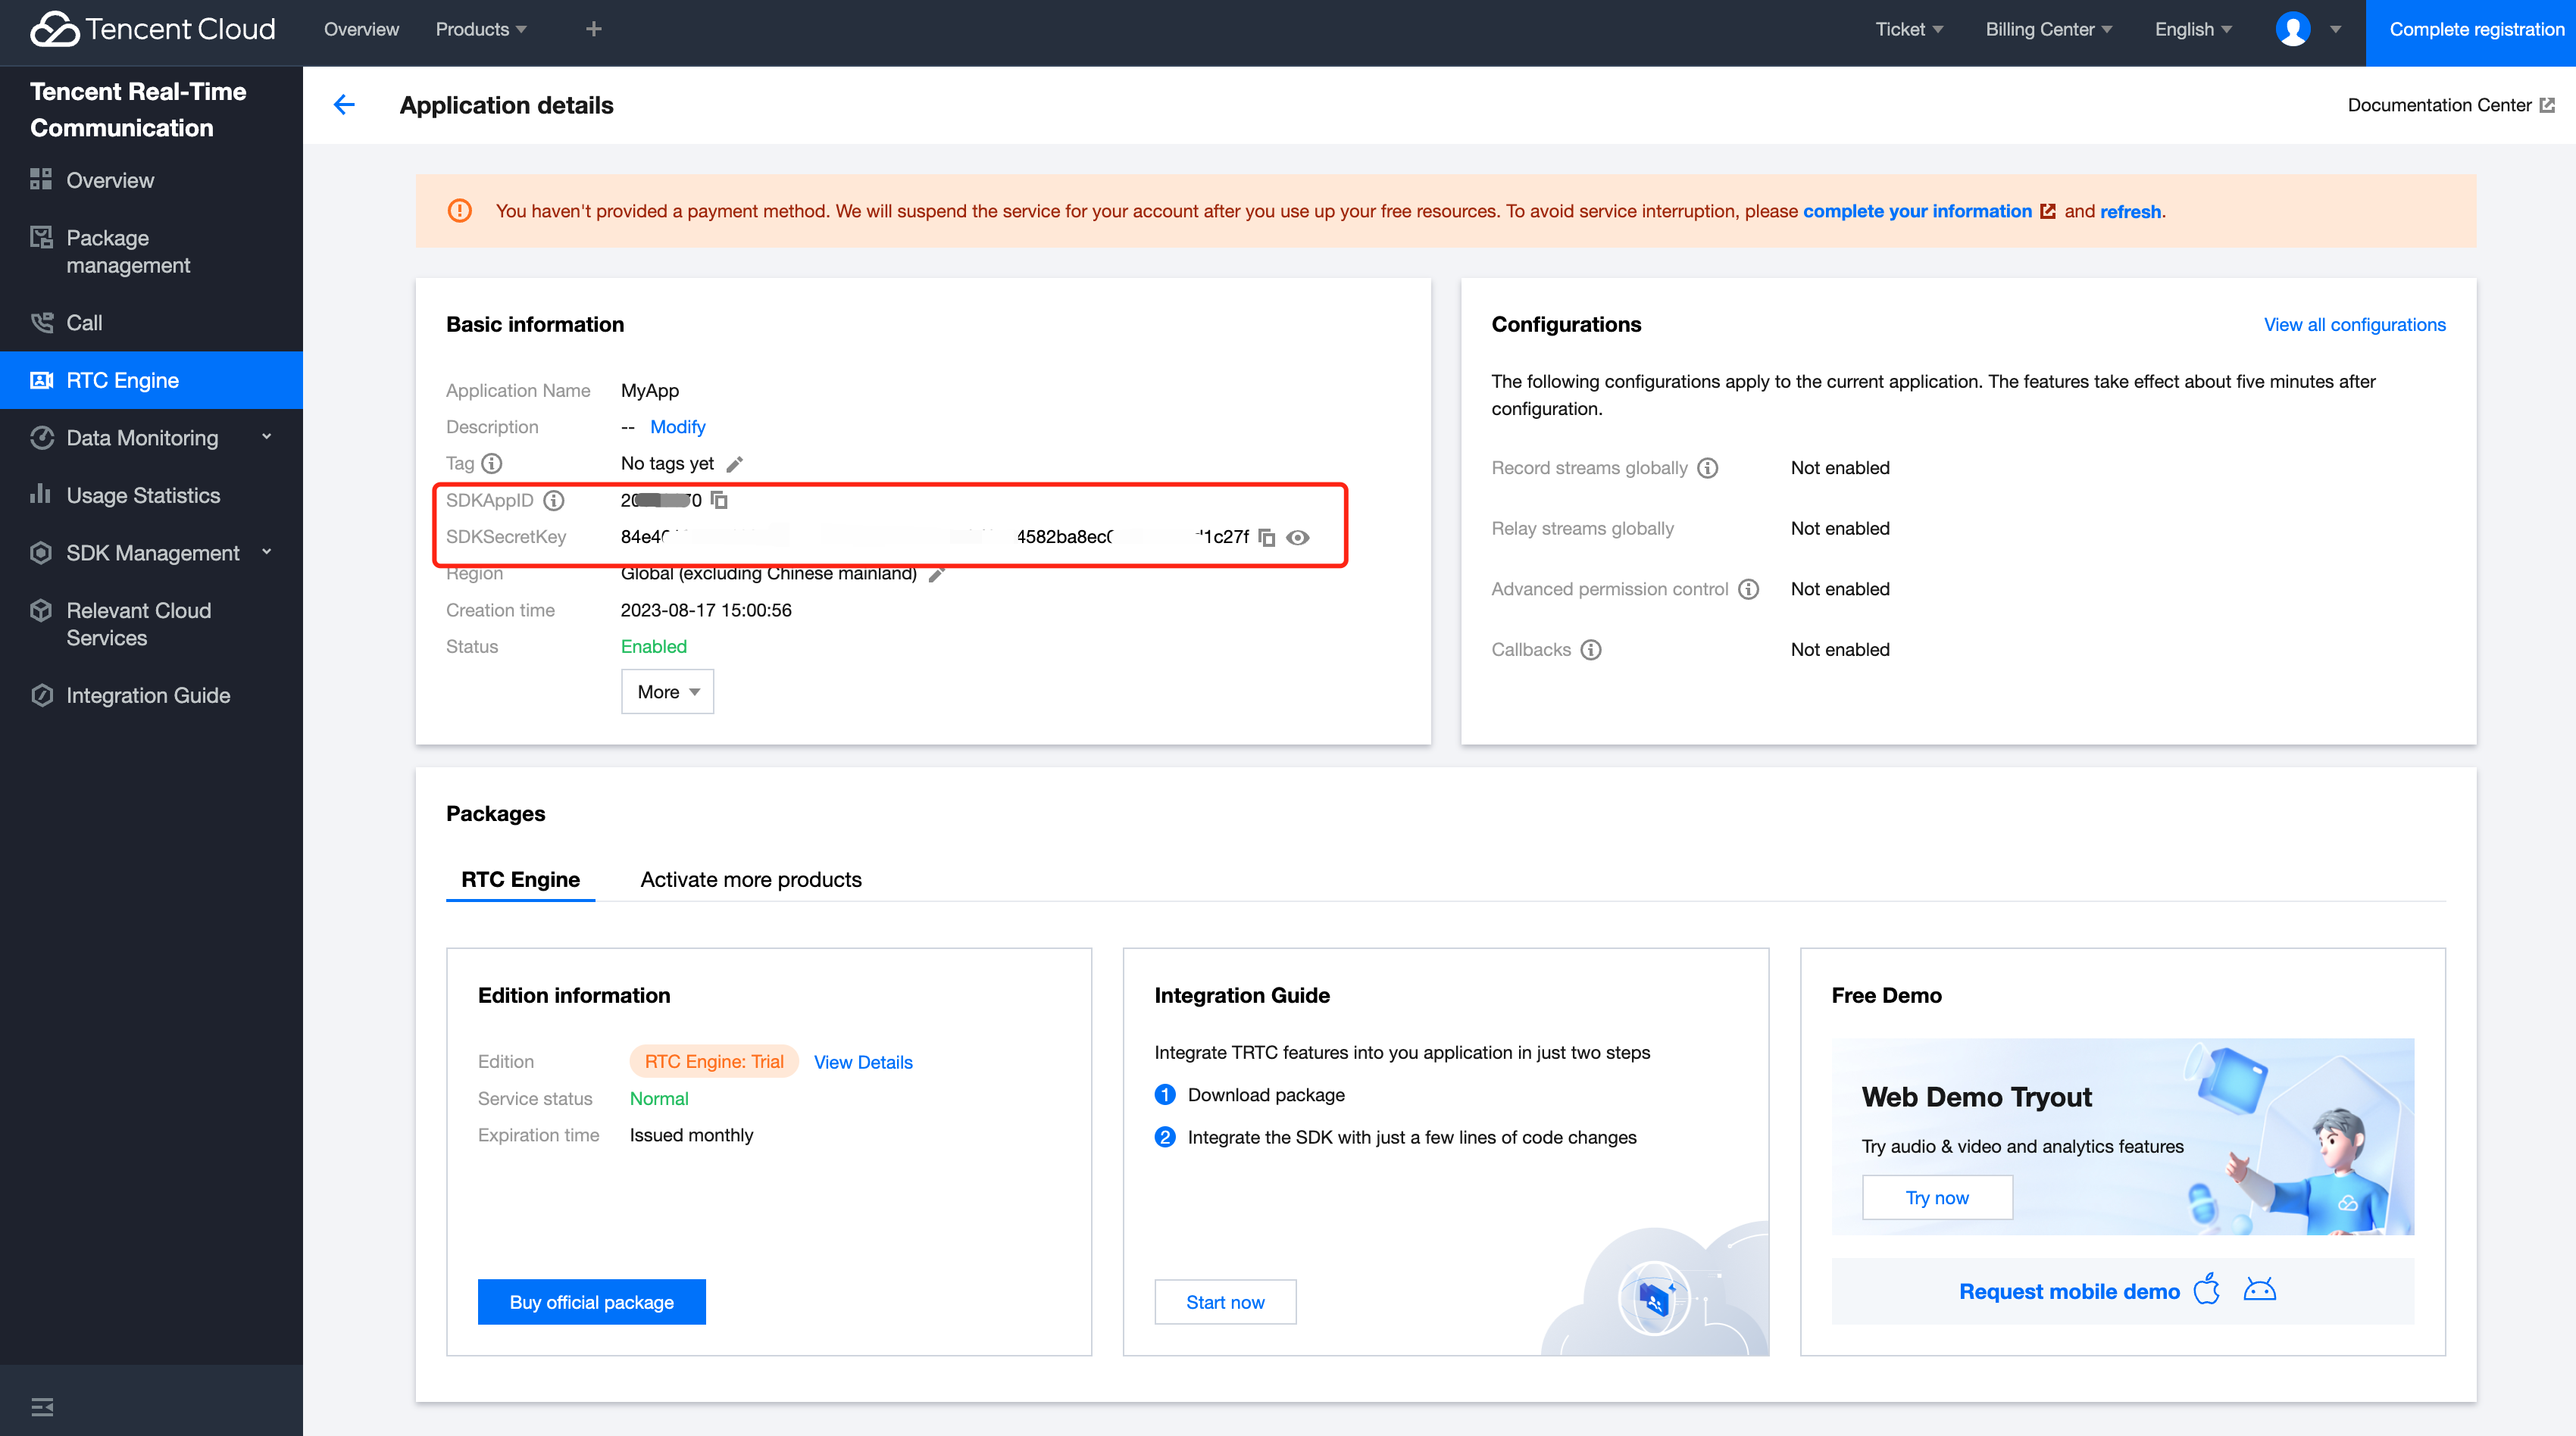Edit the tag using pencil icon
The image size is (2576, 1436).
pyautogui.click(x=734, y=464)
